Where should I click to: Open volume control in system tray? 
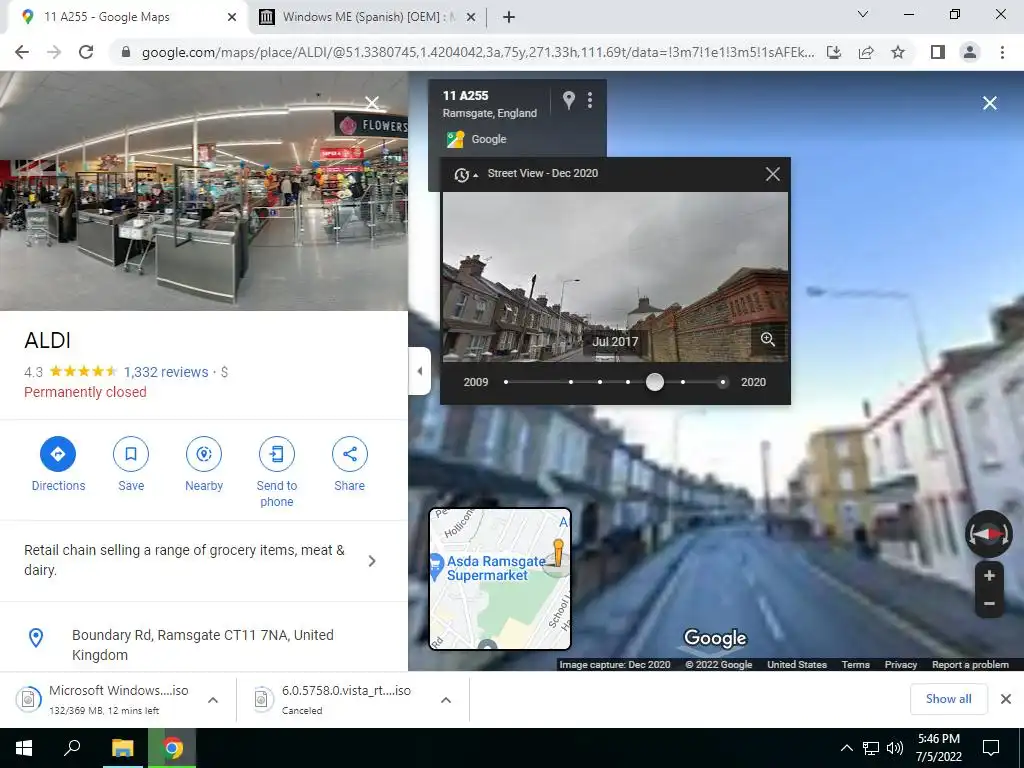(894, 748)
